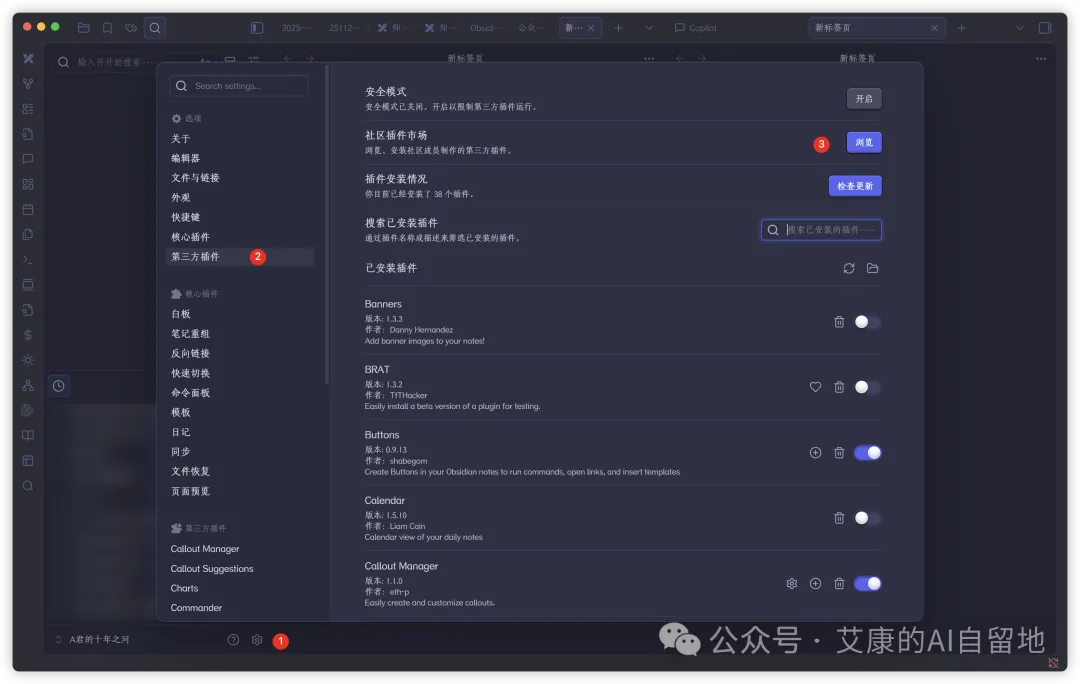Image resolution: width=1080 pixels, height=684 pixels.
Task: Reload the installed plugins list
Action: coord(849,268)
